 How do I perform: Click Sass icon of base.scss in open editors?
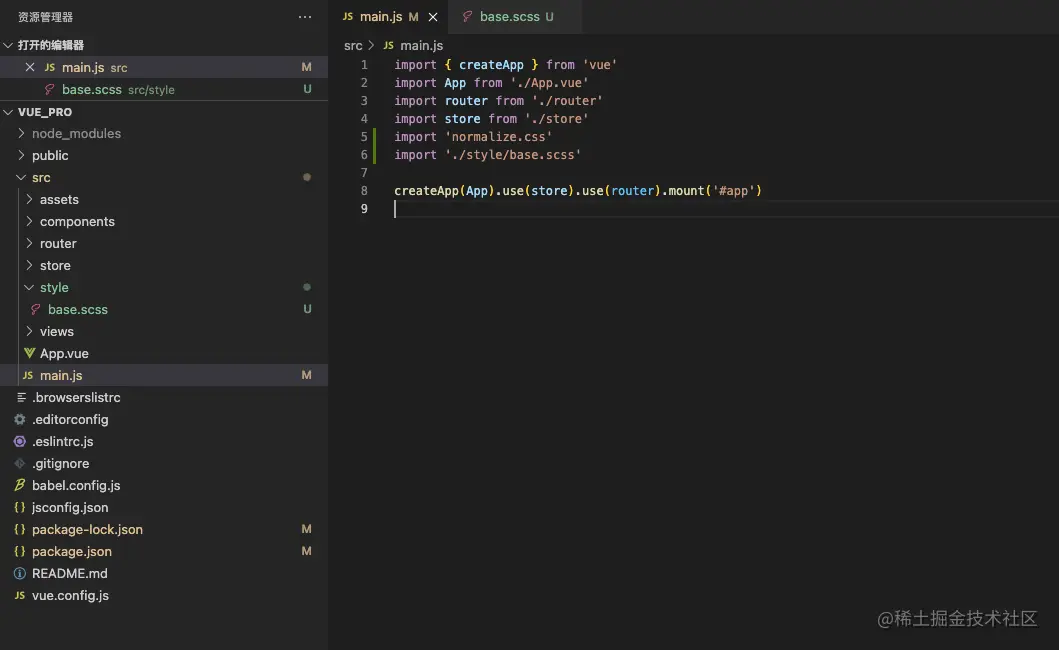[49, 89]
